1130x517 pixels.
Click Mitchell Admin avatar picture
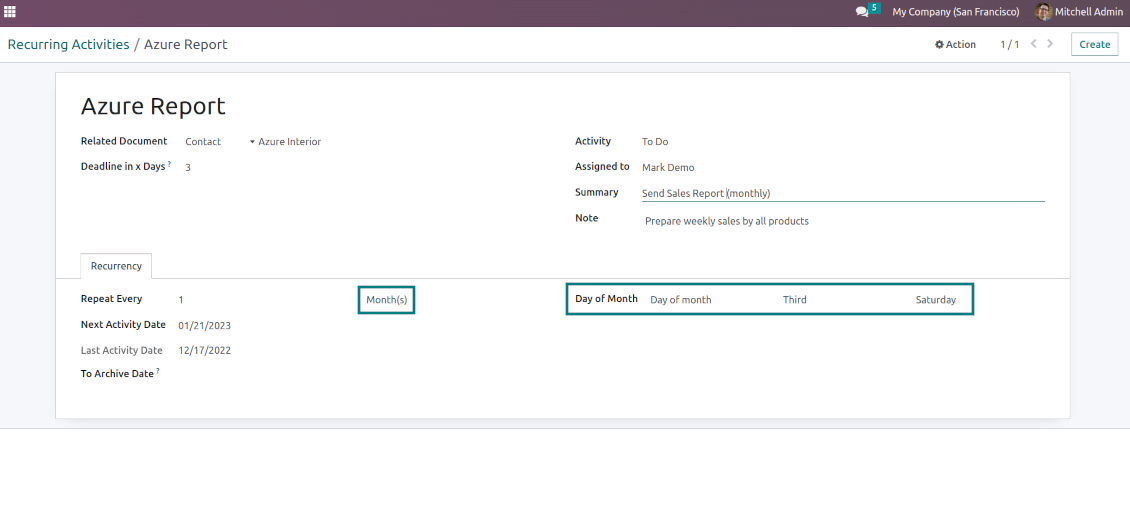click(1043, 12)
